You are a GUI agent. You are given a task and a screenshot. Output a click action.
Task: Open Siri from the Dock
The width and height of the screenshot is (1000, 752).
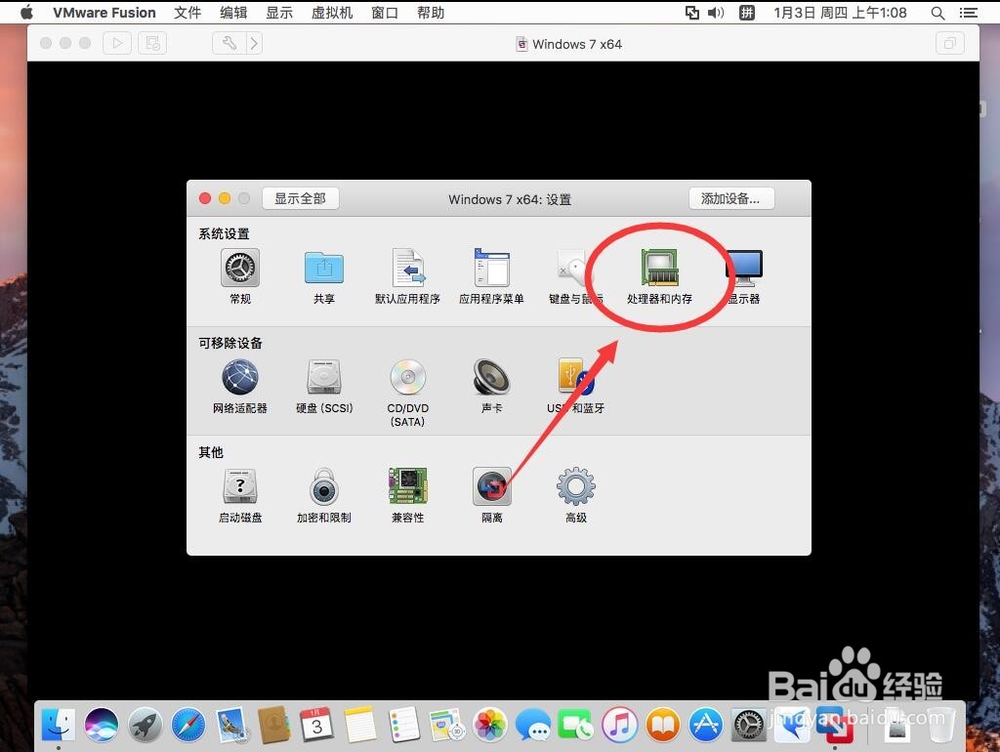pyautogui.click(x=101, y=725)
